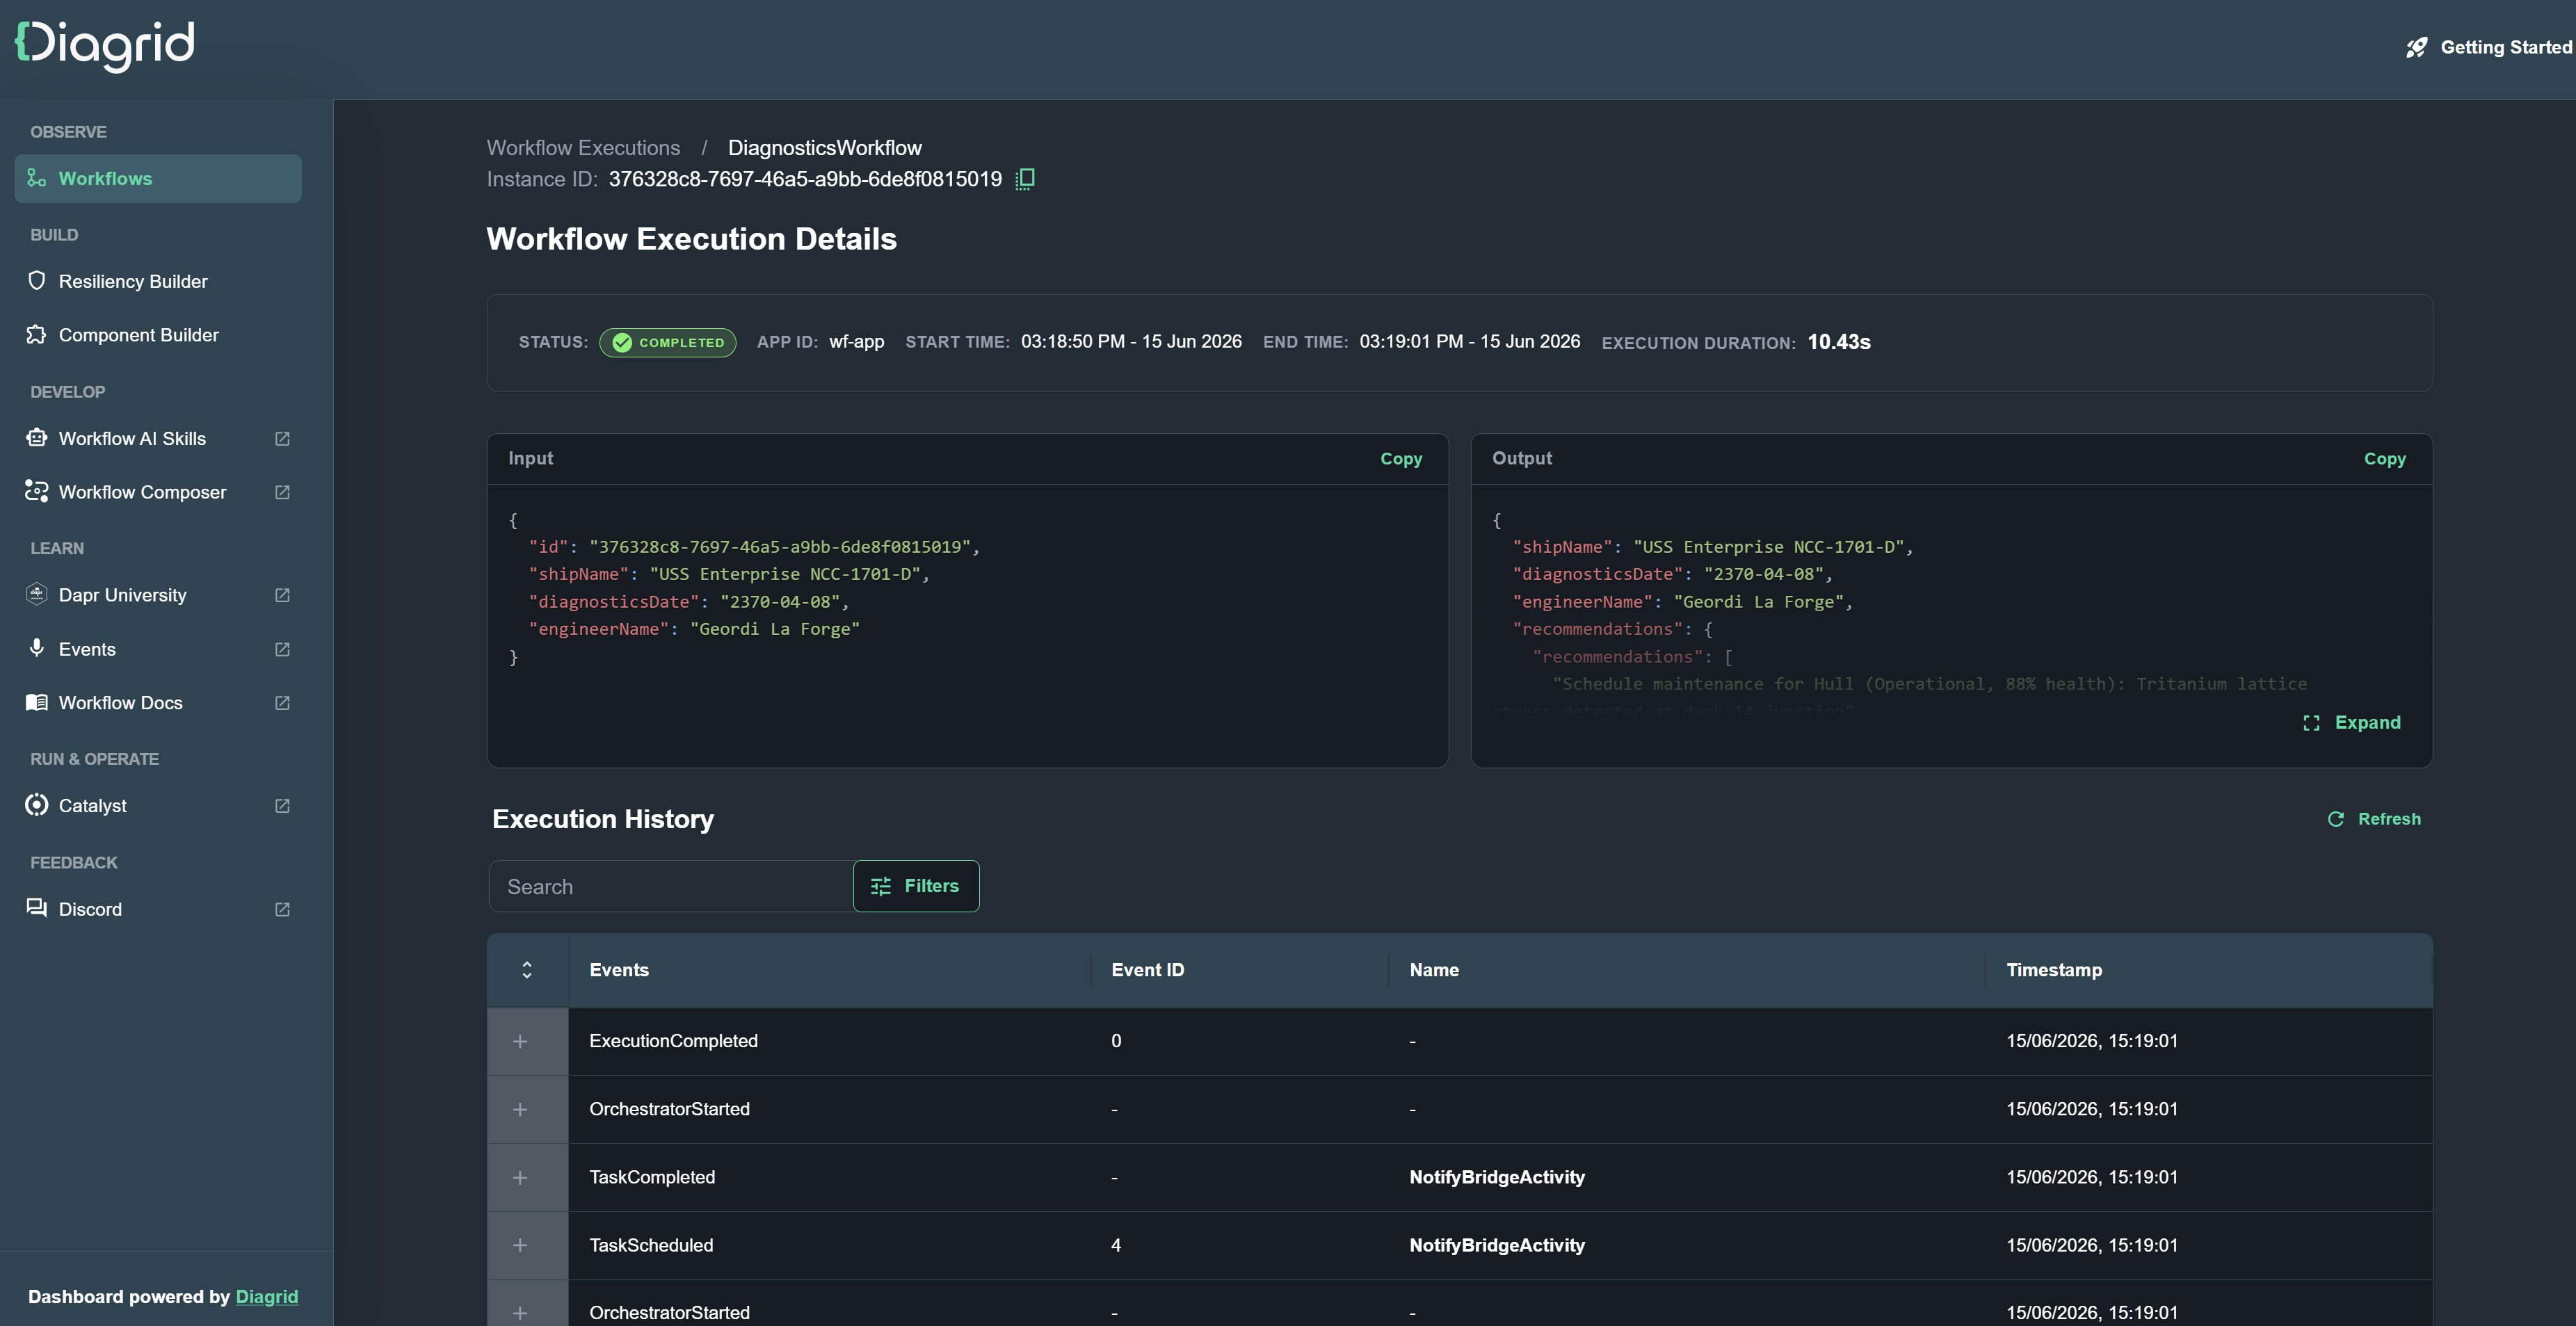Viewport: 2576px width, 1326px height.
Task: Click the Discord chat icon
Action: click(x=37, y=908)
